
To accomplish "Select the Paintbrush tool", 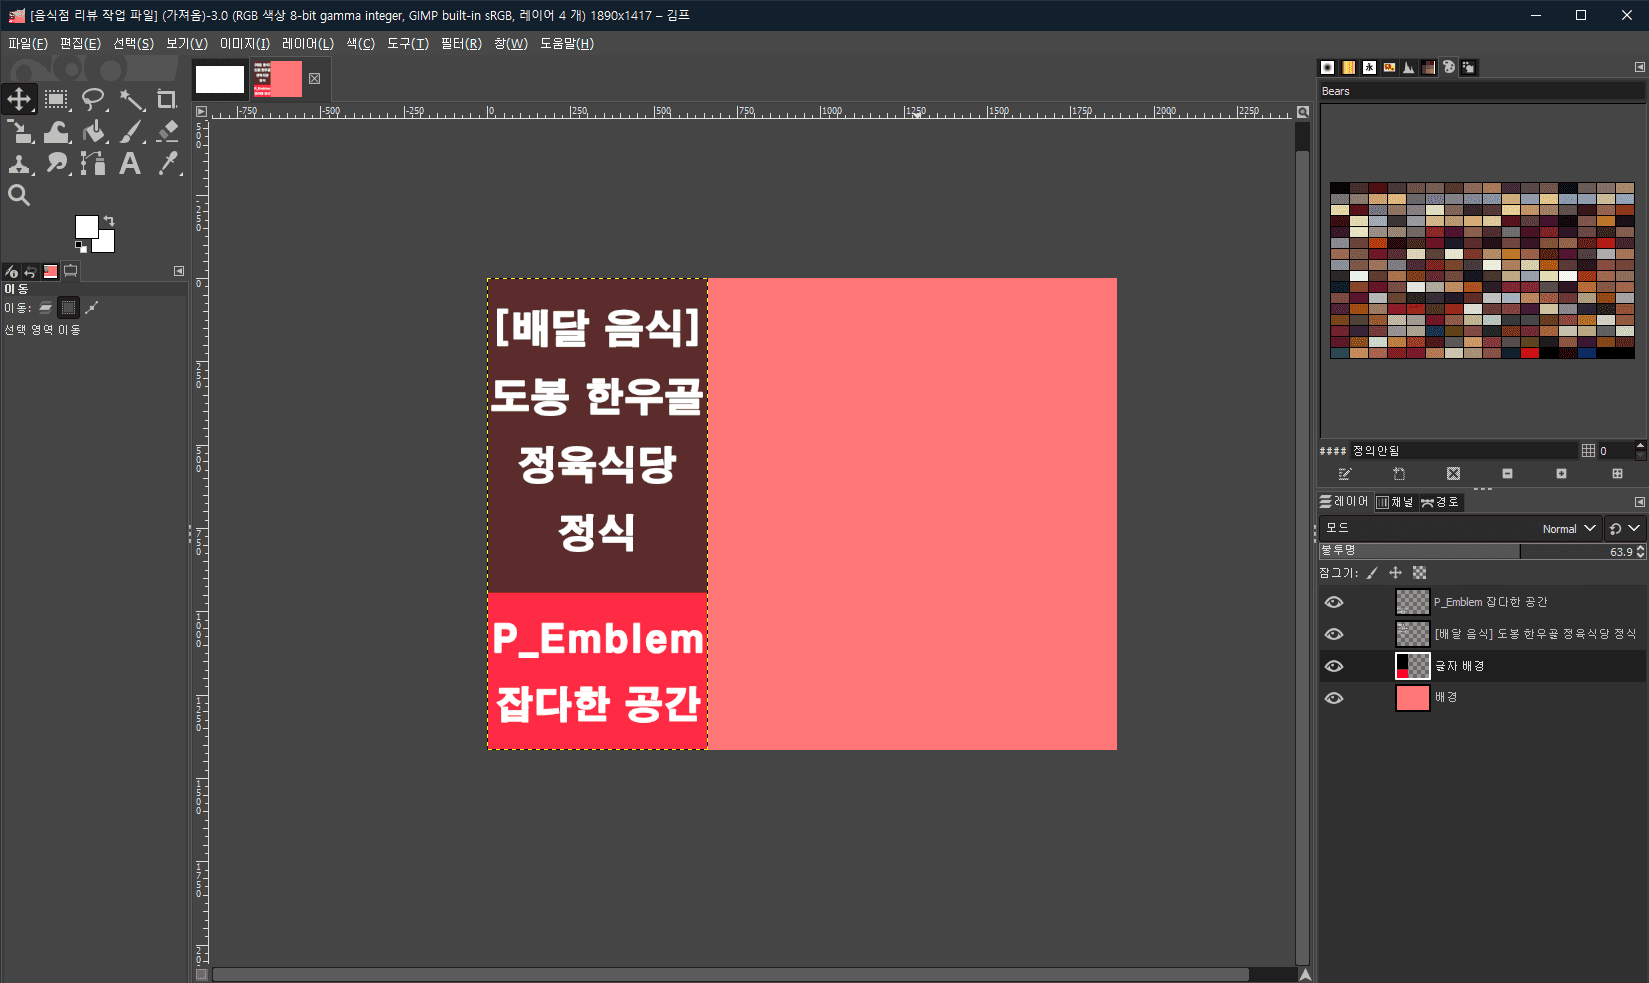I will (x=131, y=131).
